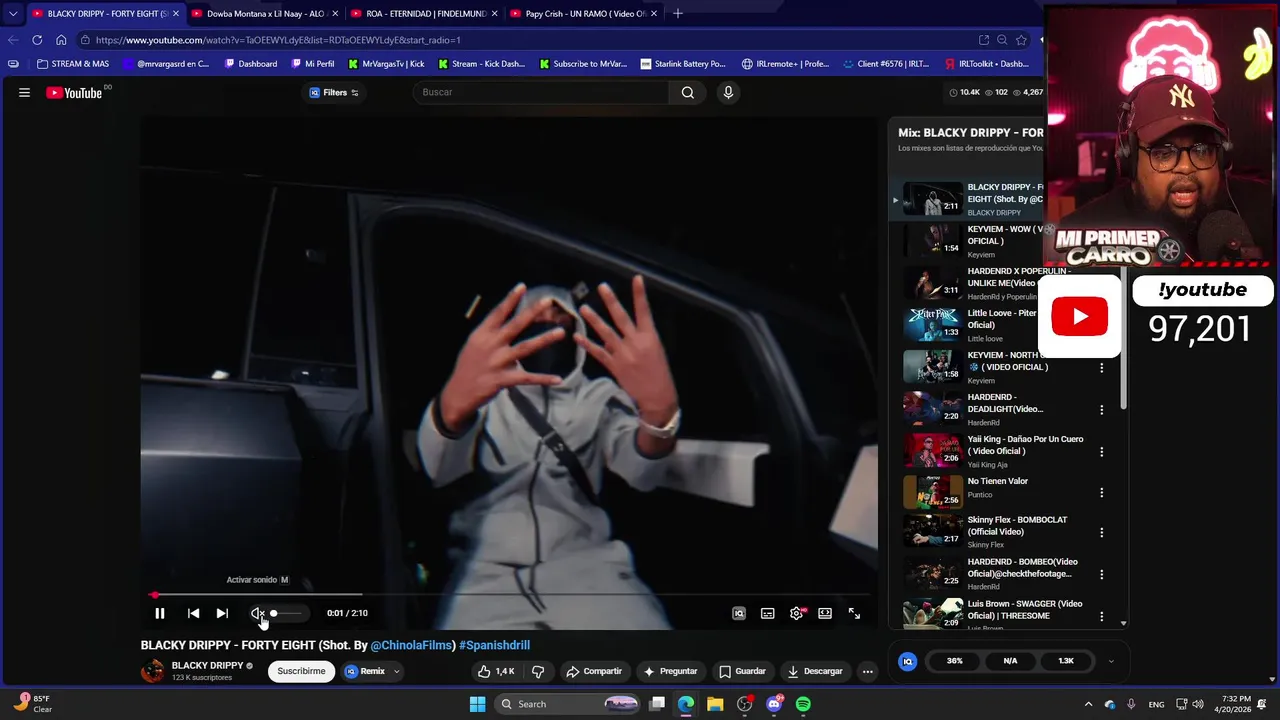The height and width of the screenshot is (720, 1280).
Task: Open Dashboard bookmark
Action: point(250,64)
